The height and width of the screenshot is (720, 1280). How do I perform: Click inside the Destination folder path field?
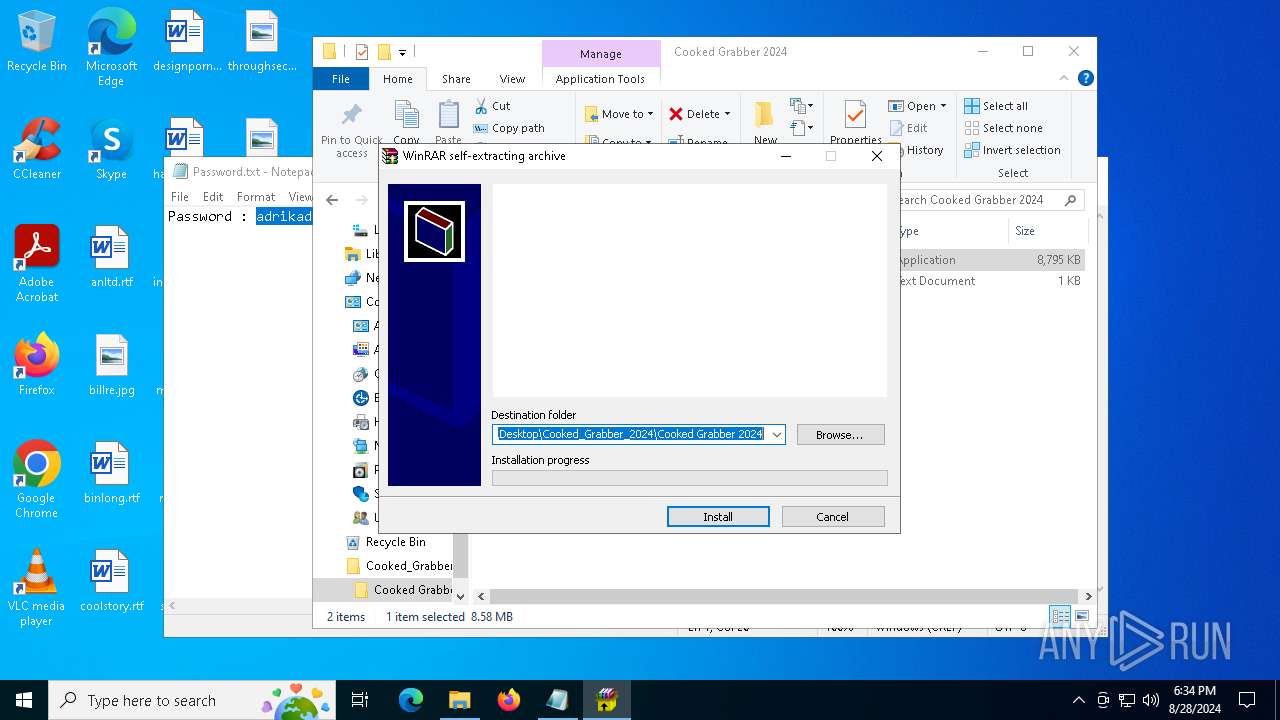tap(630, 434)
